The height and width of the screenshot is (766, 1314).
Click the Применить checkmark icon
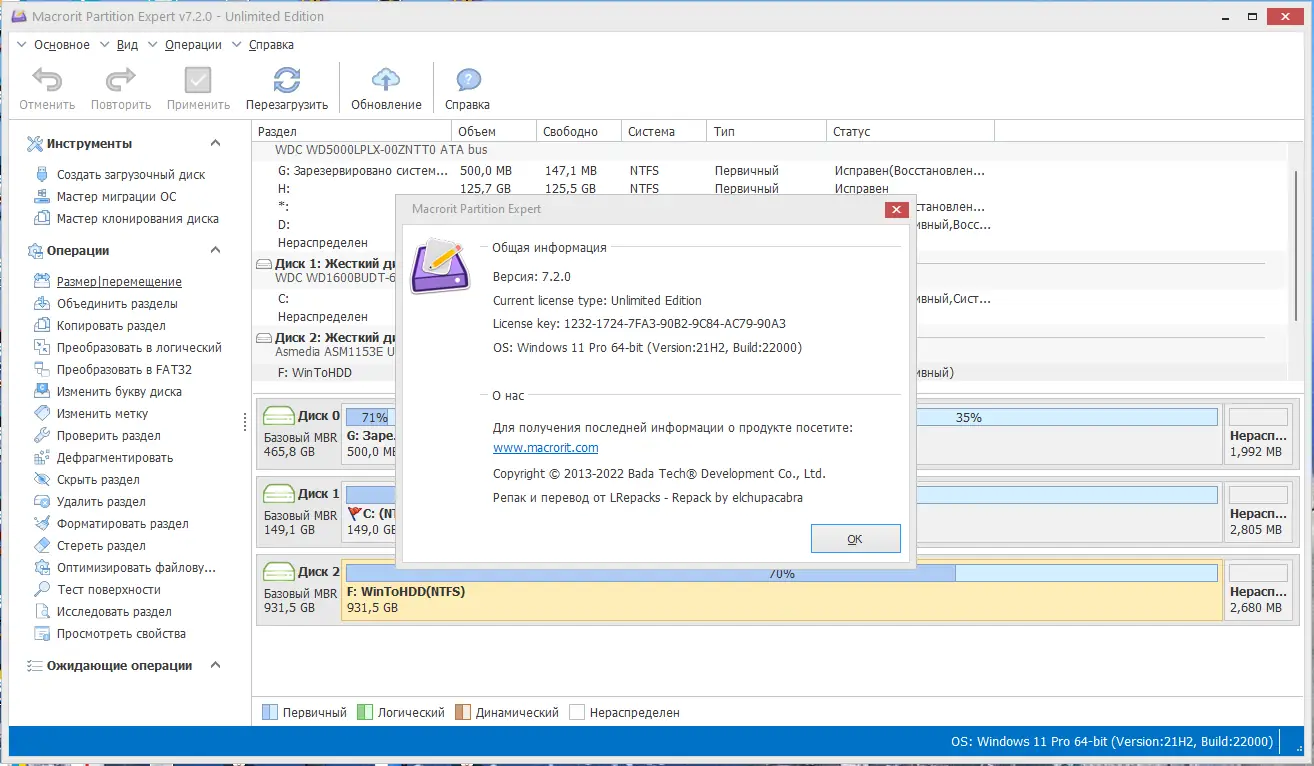click(x=198, y=80)
